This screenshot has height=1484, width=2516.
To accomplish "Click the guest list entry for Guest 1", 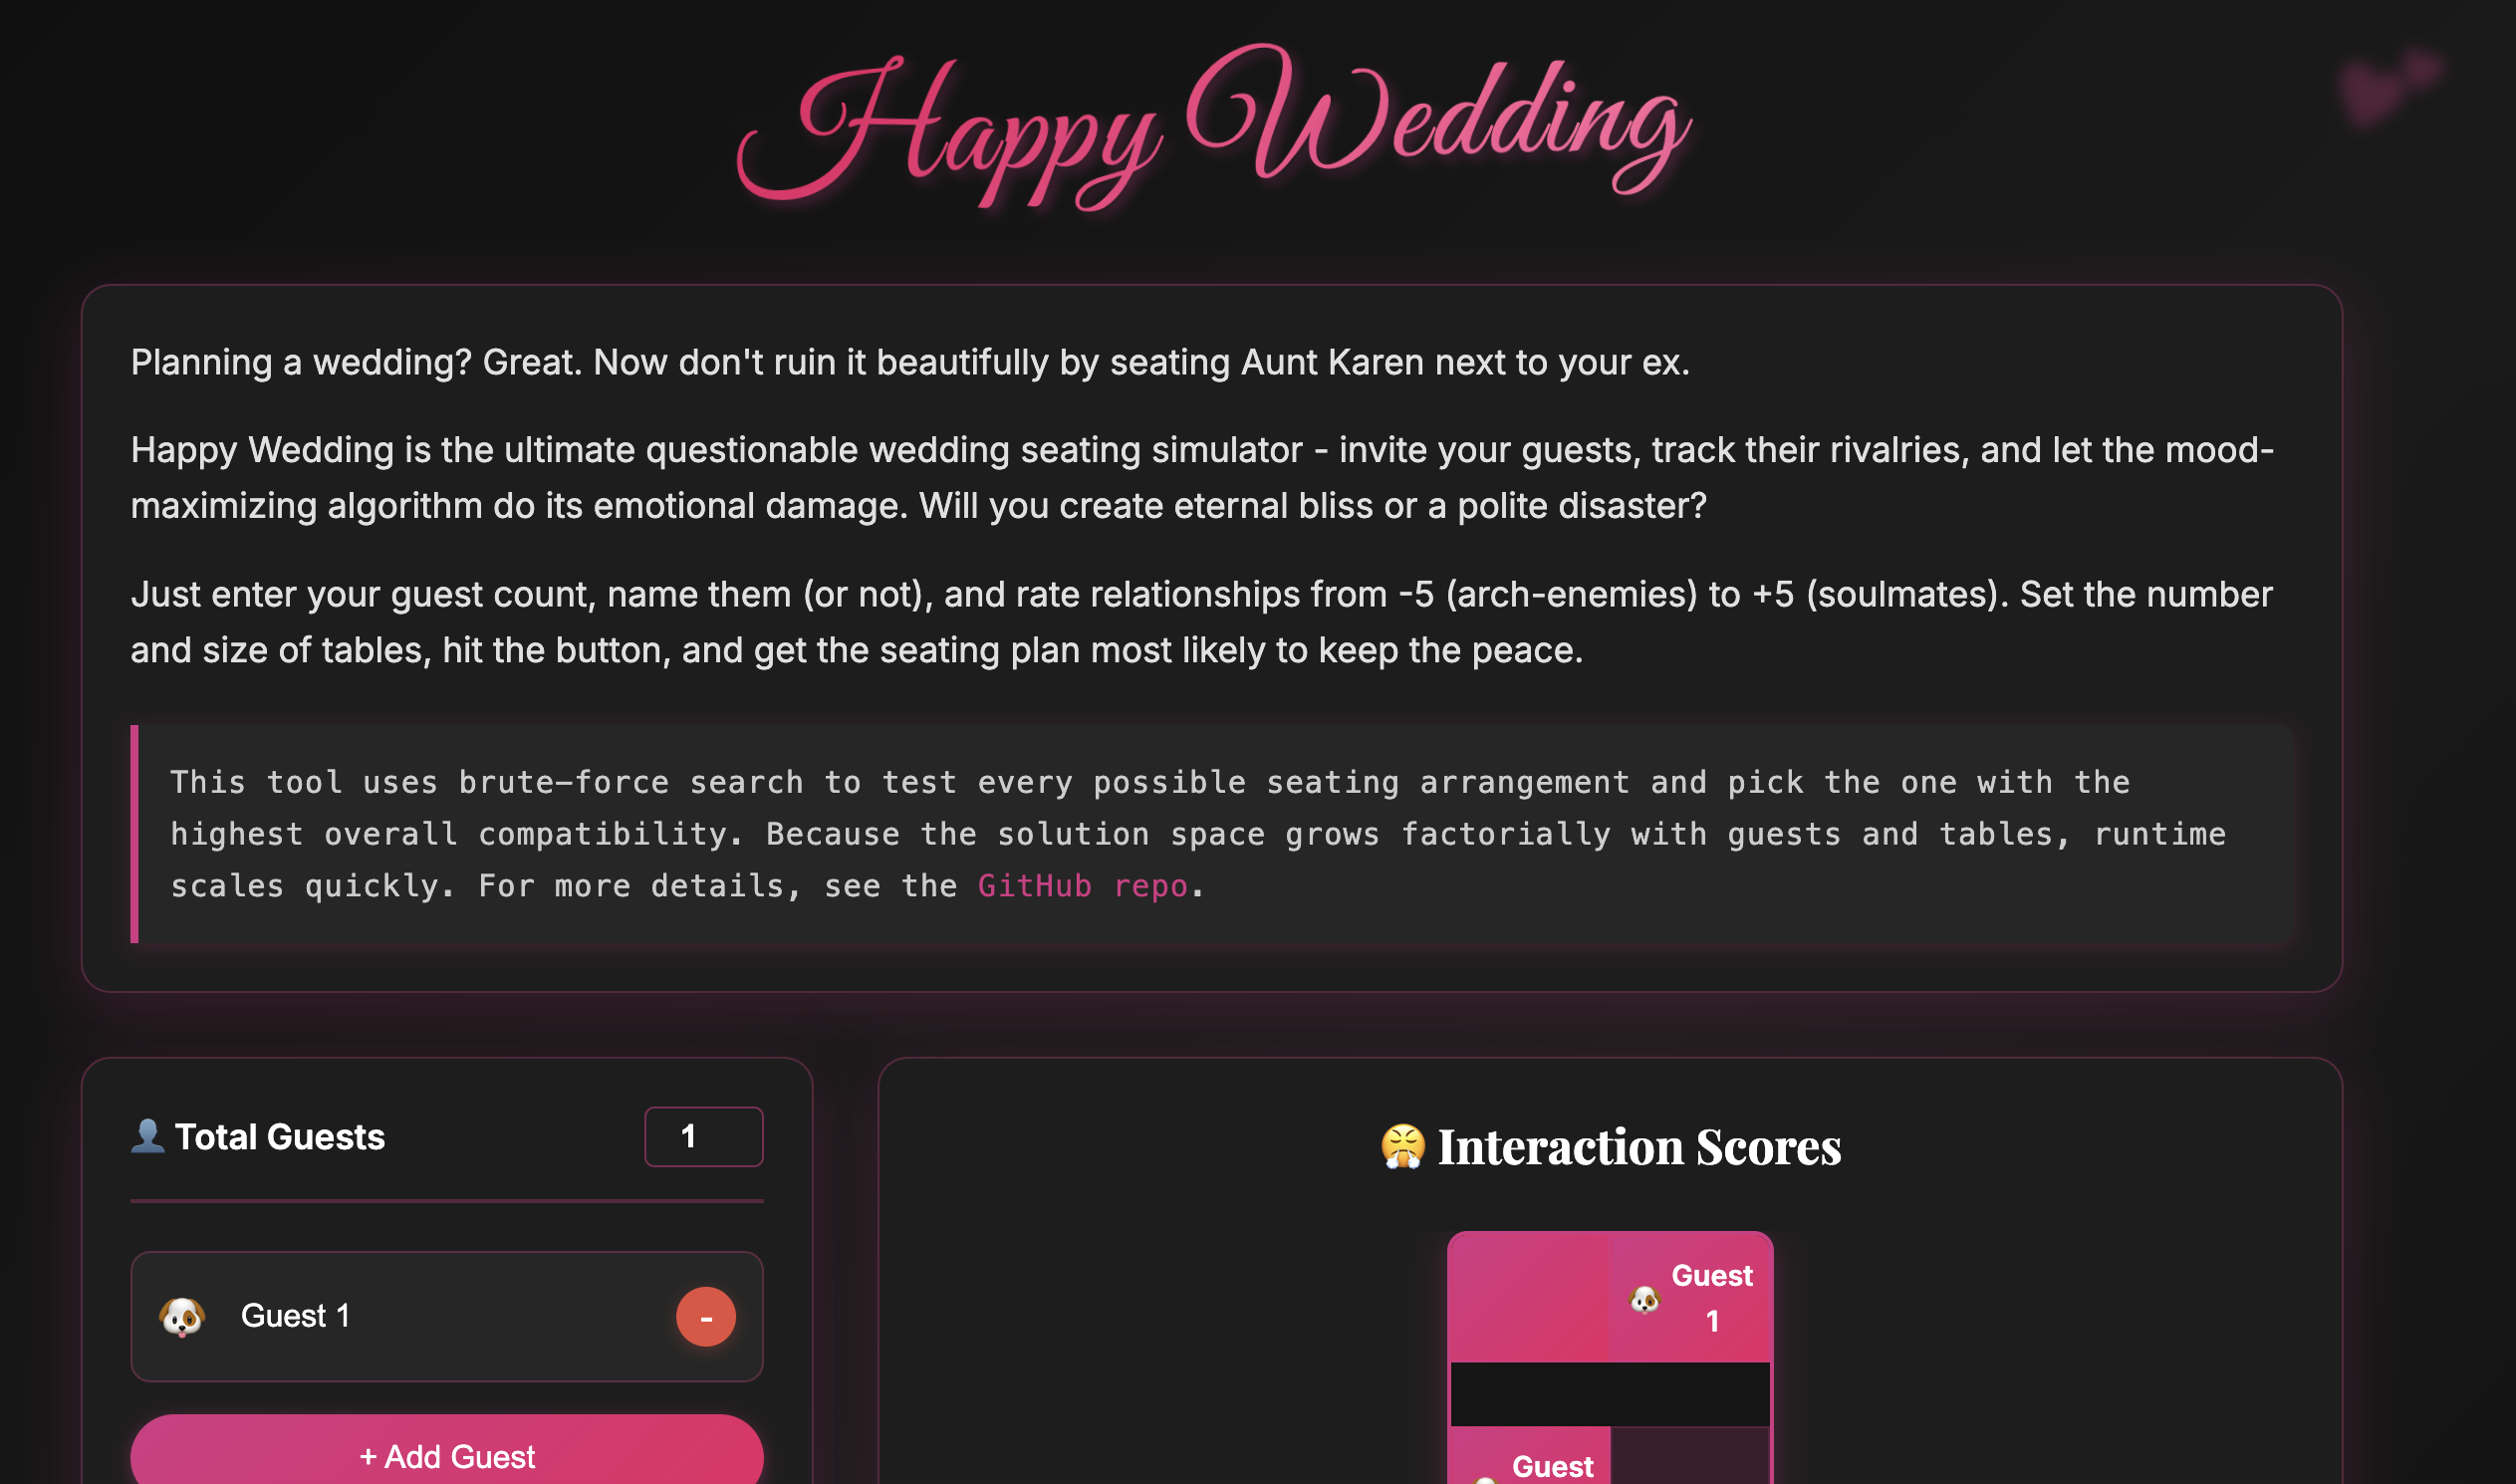I will pos(447,1316).
